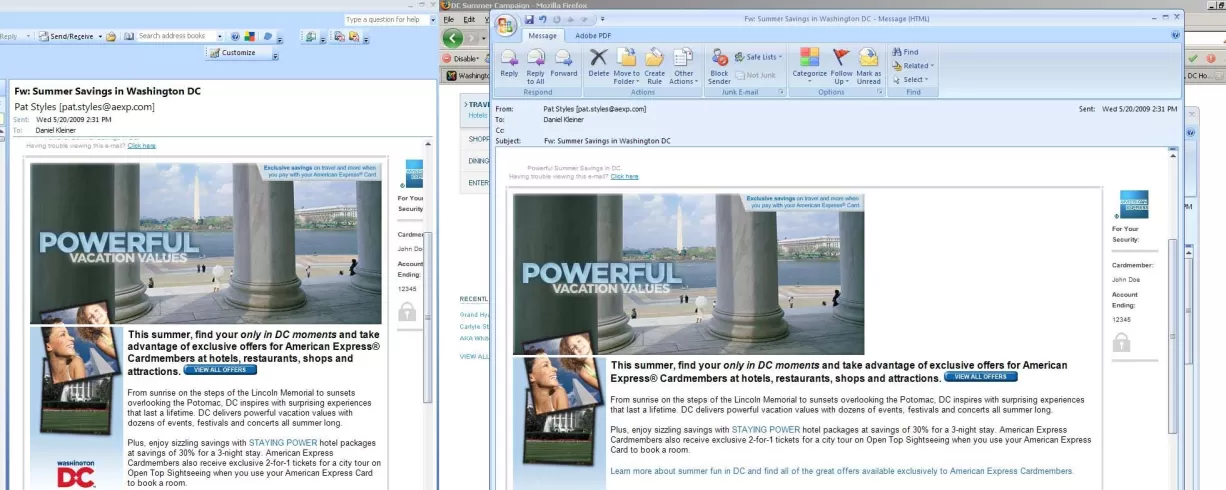Click Reply in the message ribbon

coord(509,62)
